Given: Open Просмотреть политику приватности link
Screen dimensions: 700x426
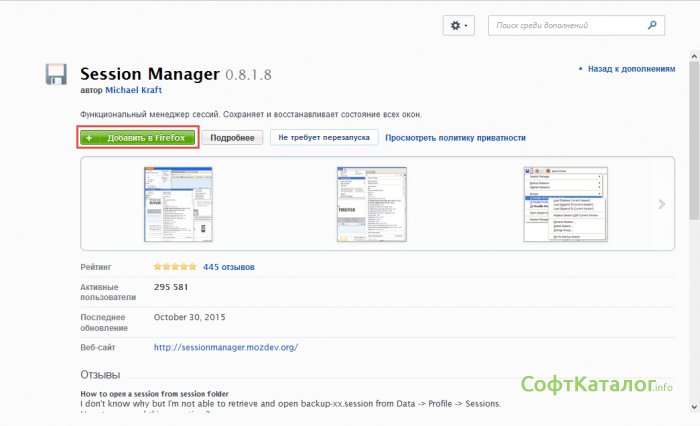Looking at the screenshot, I should (455, 138).
